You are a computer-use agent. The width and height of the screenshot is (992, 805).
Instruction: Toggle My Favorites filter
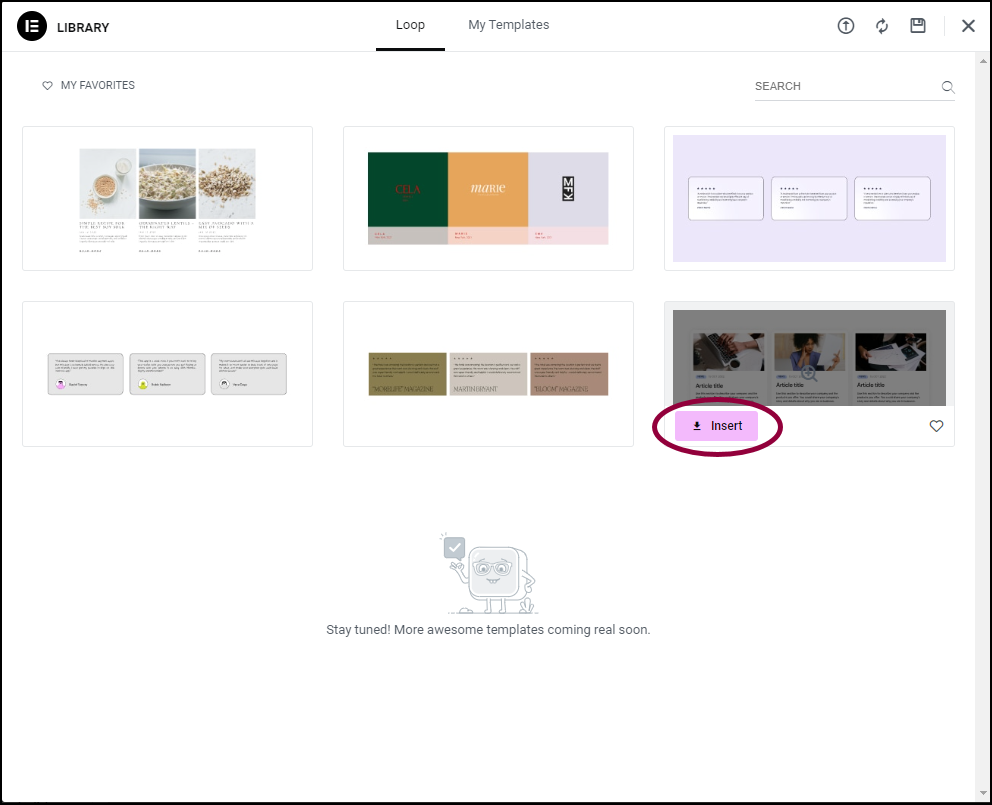(89, 85)
